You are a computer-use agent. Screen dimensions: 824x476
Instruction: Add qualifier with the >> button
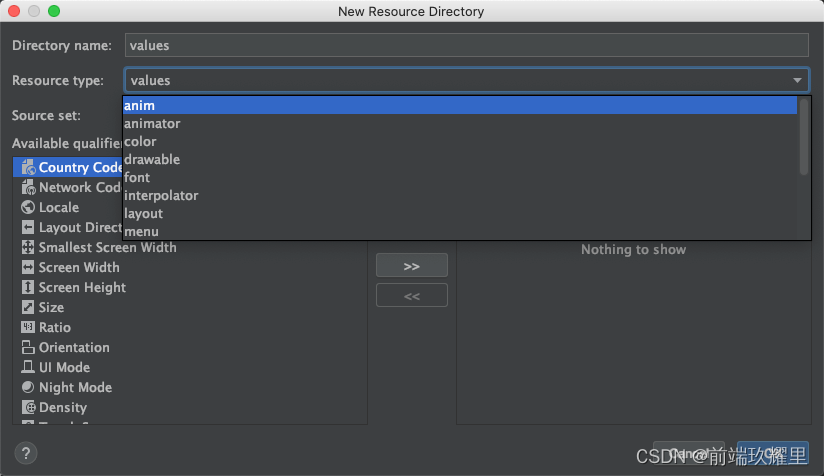(x=412, y=266)
